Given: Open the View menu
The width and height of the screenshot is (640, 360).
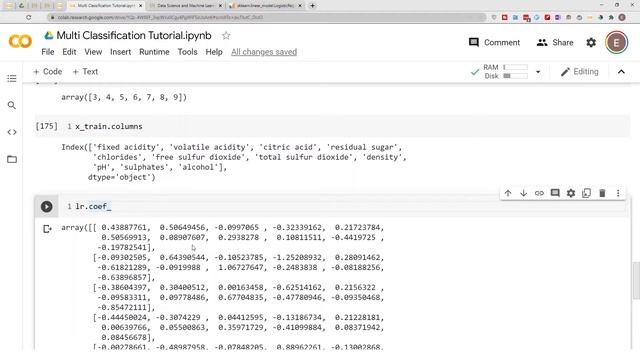Looking at the screenshot, I should [93, 52].
